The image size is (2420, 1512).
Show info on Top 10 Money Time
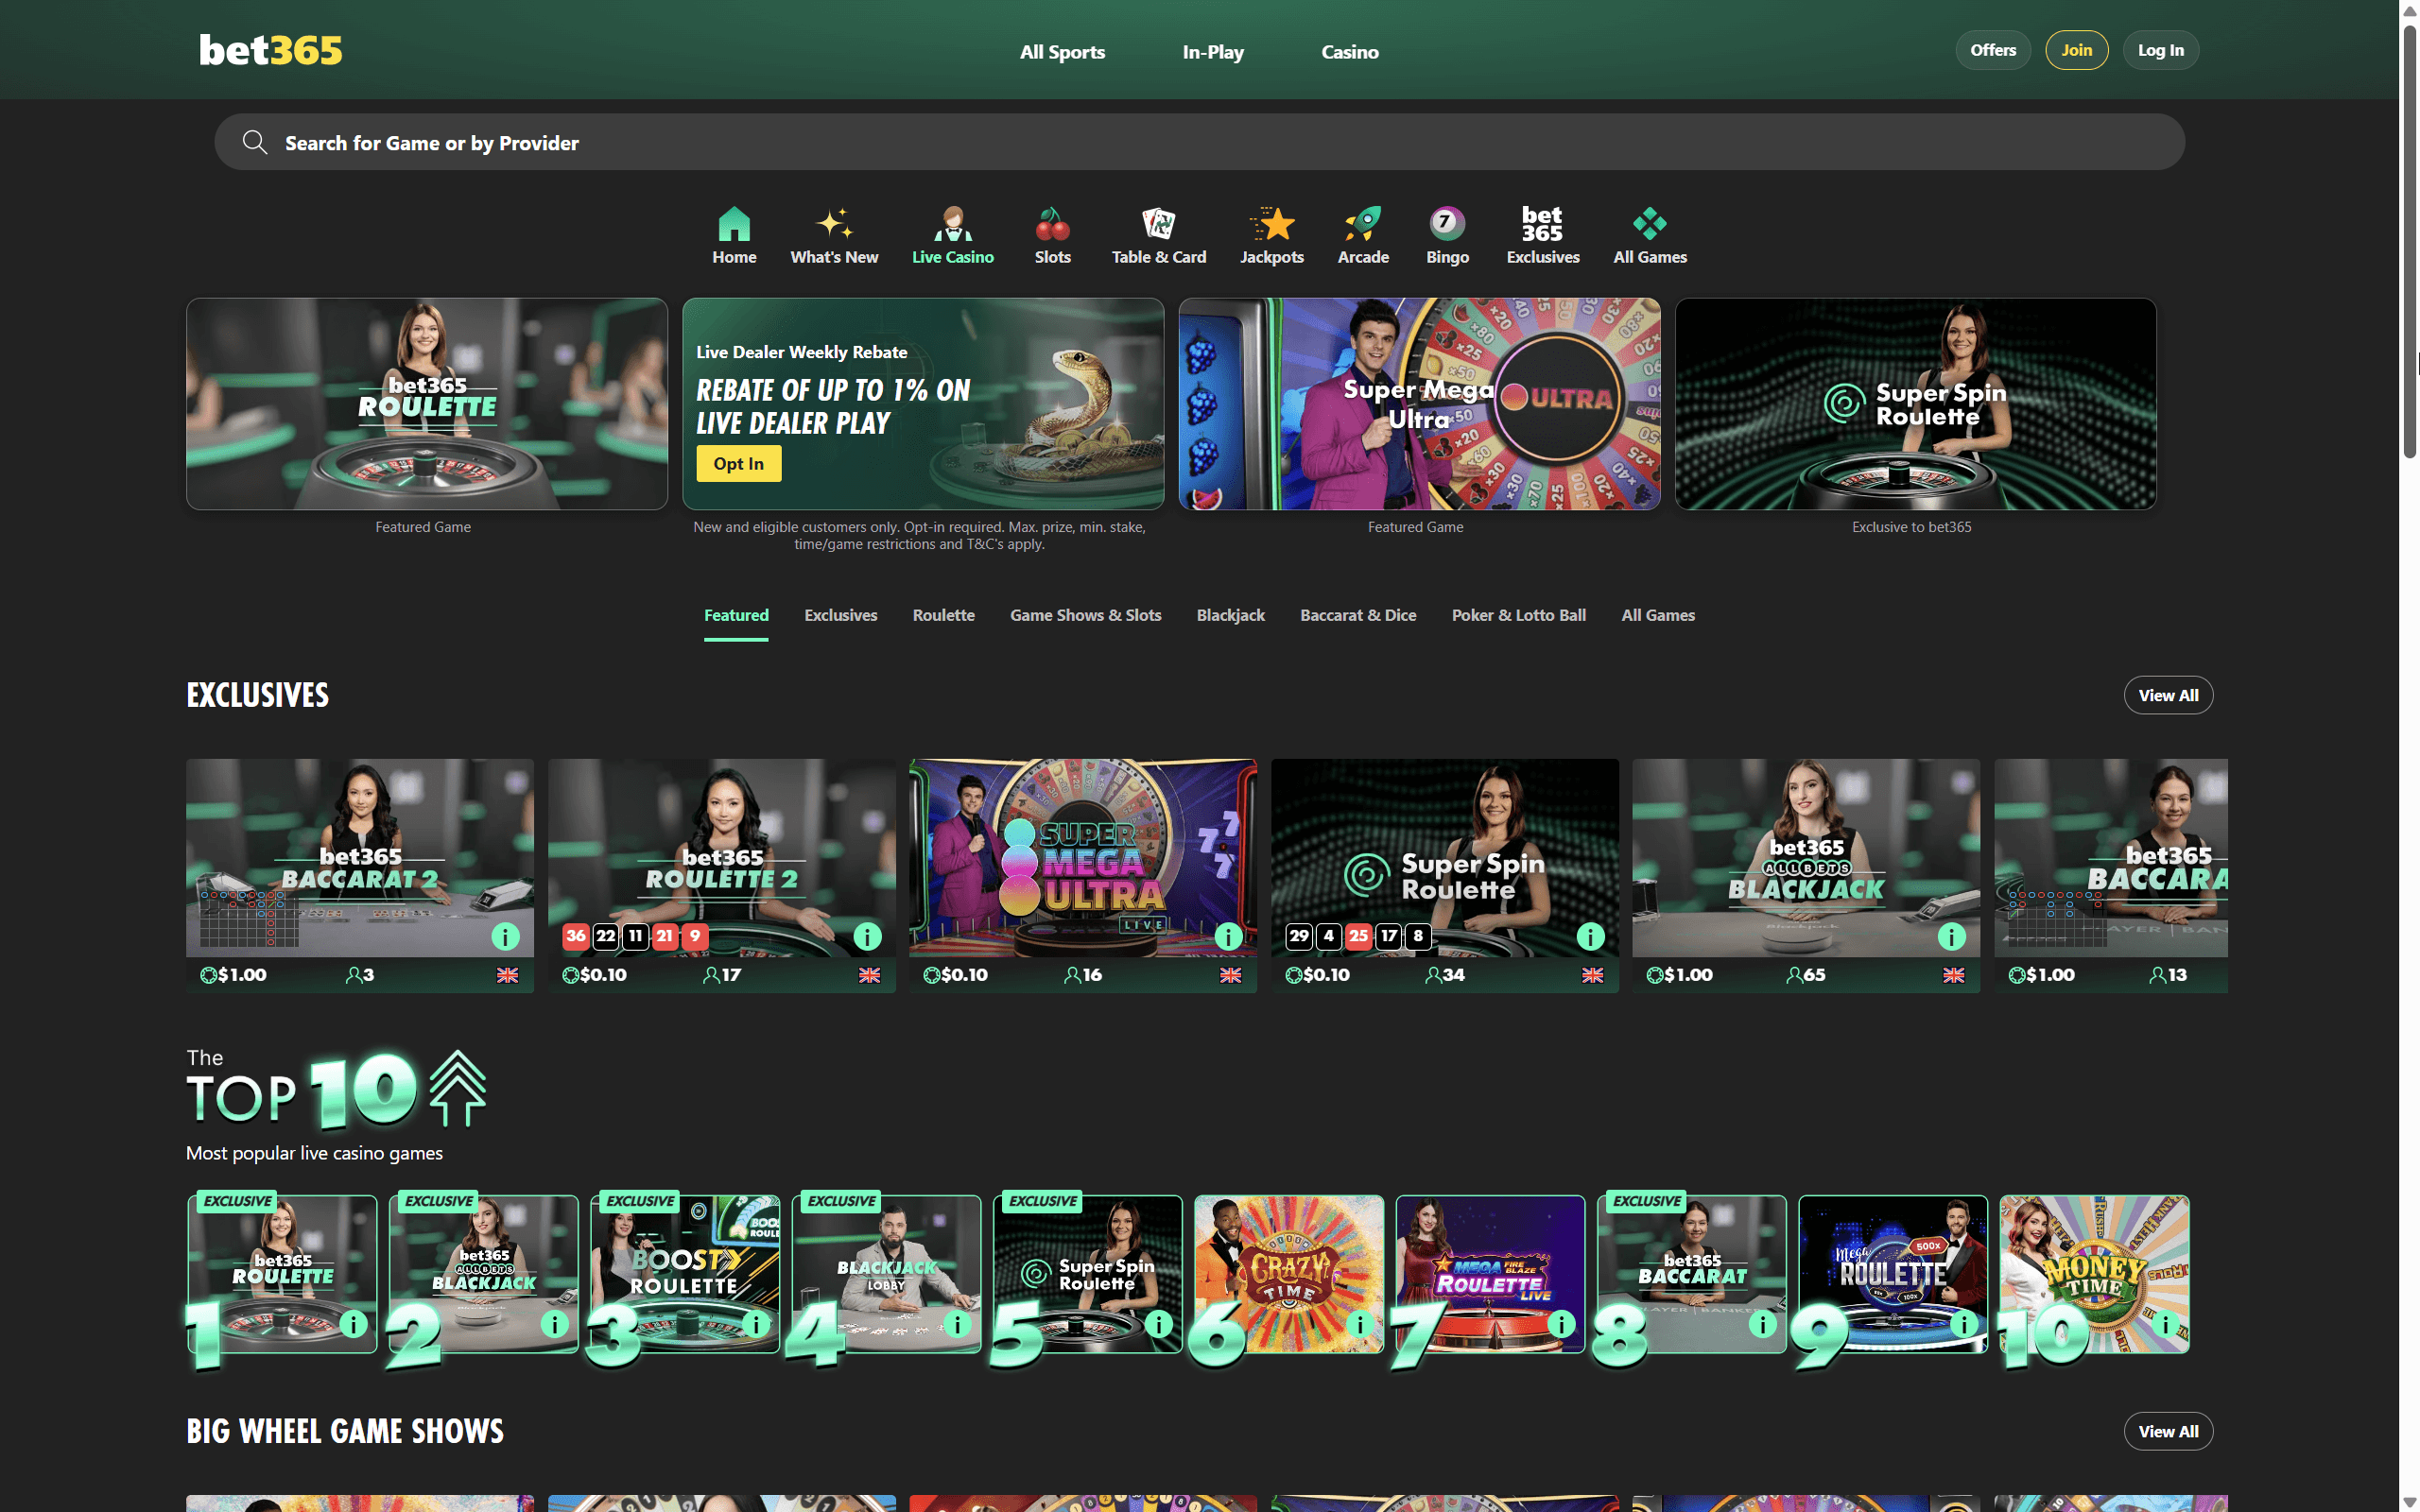click(x=2165, y=1324)
